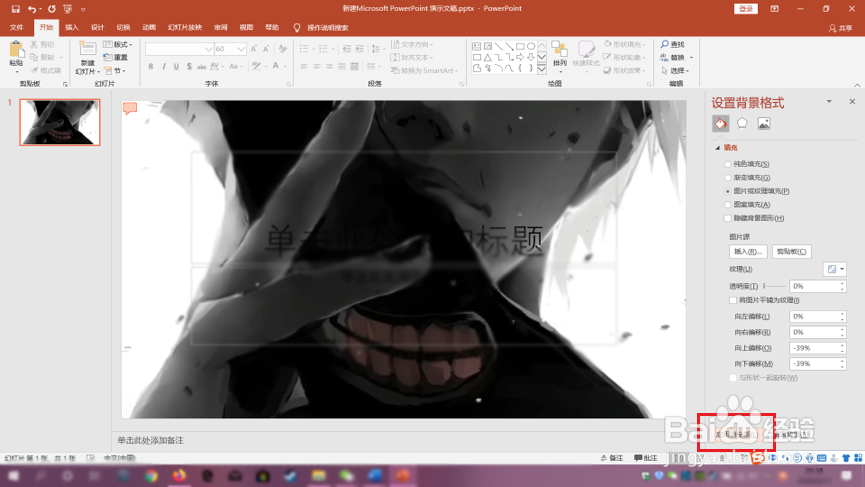Click the Align Left paragraph icon
Viewport: 865px width, 487px height.
click(x=304, y=66)
